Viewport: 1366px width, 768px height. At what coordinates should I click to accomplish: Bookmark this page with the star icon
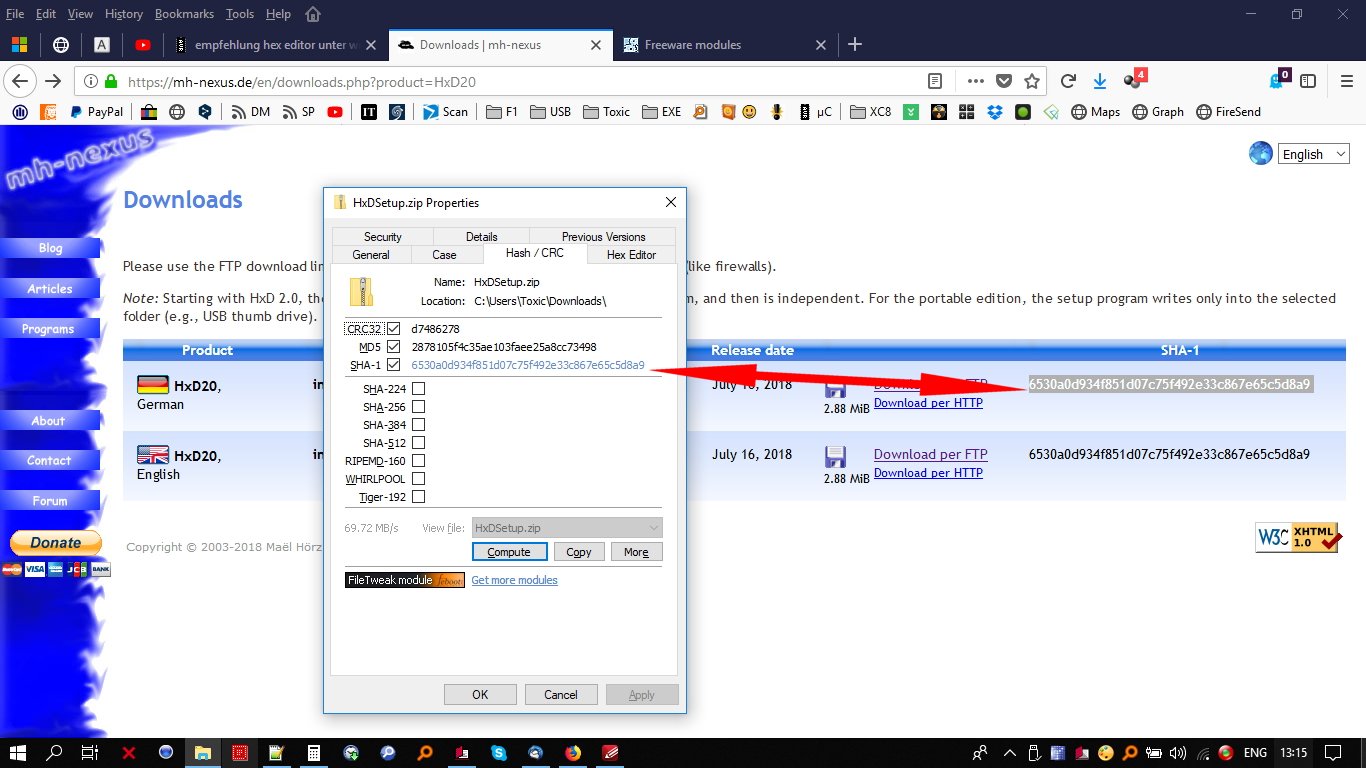coord(1032,81)
